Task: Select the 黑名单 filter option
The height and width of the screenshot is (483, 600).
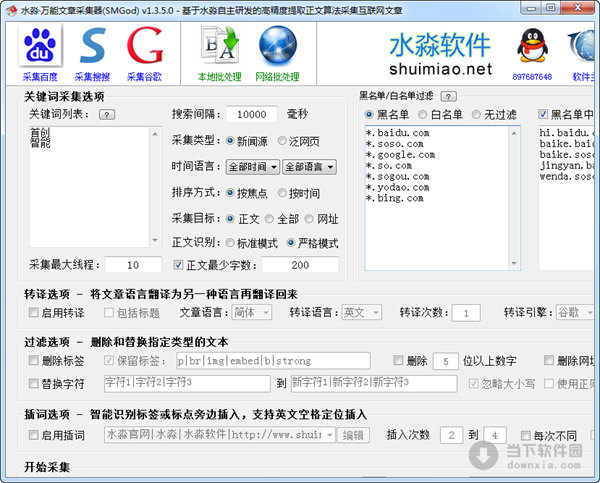Action: [x=369, y=114]
